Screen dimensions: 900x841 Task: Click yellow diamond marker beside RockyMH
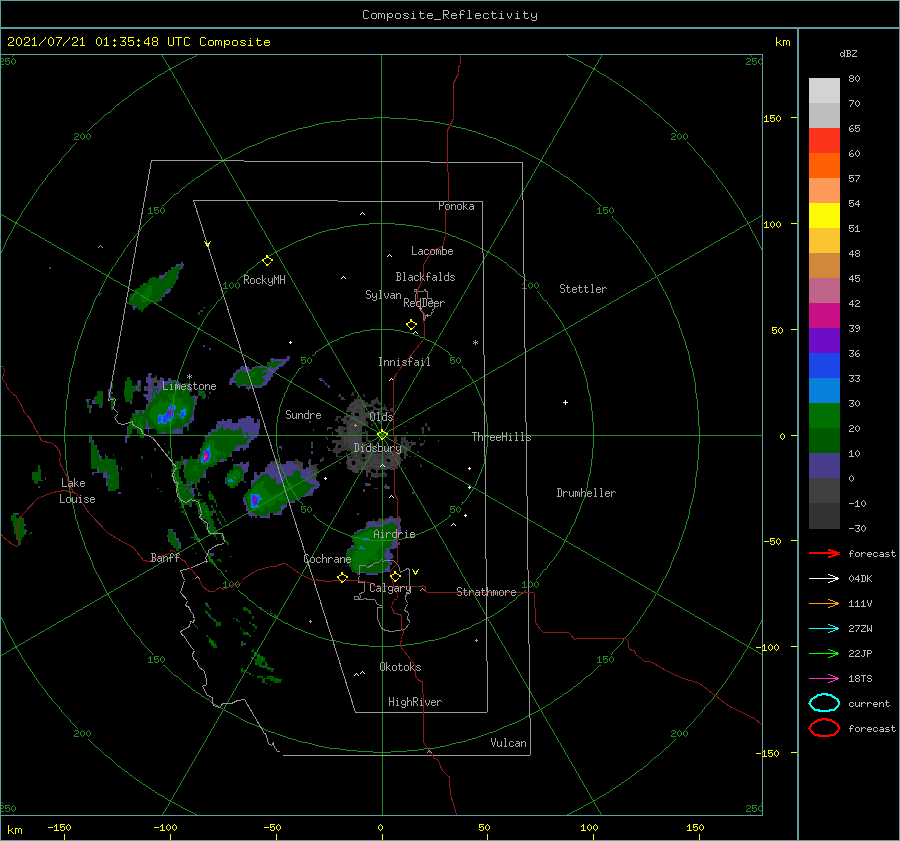point(267,261)
